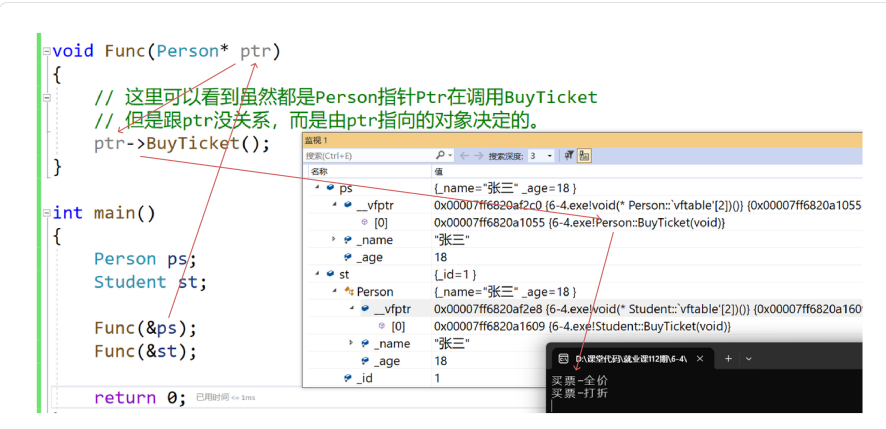Image resolution: width=886 pixels, height=429 pixels.
Task: Click the purple icon beside Student::BuyTicket [0] row
Action: tap(382, 326)
